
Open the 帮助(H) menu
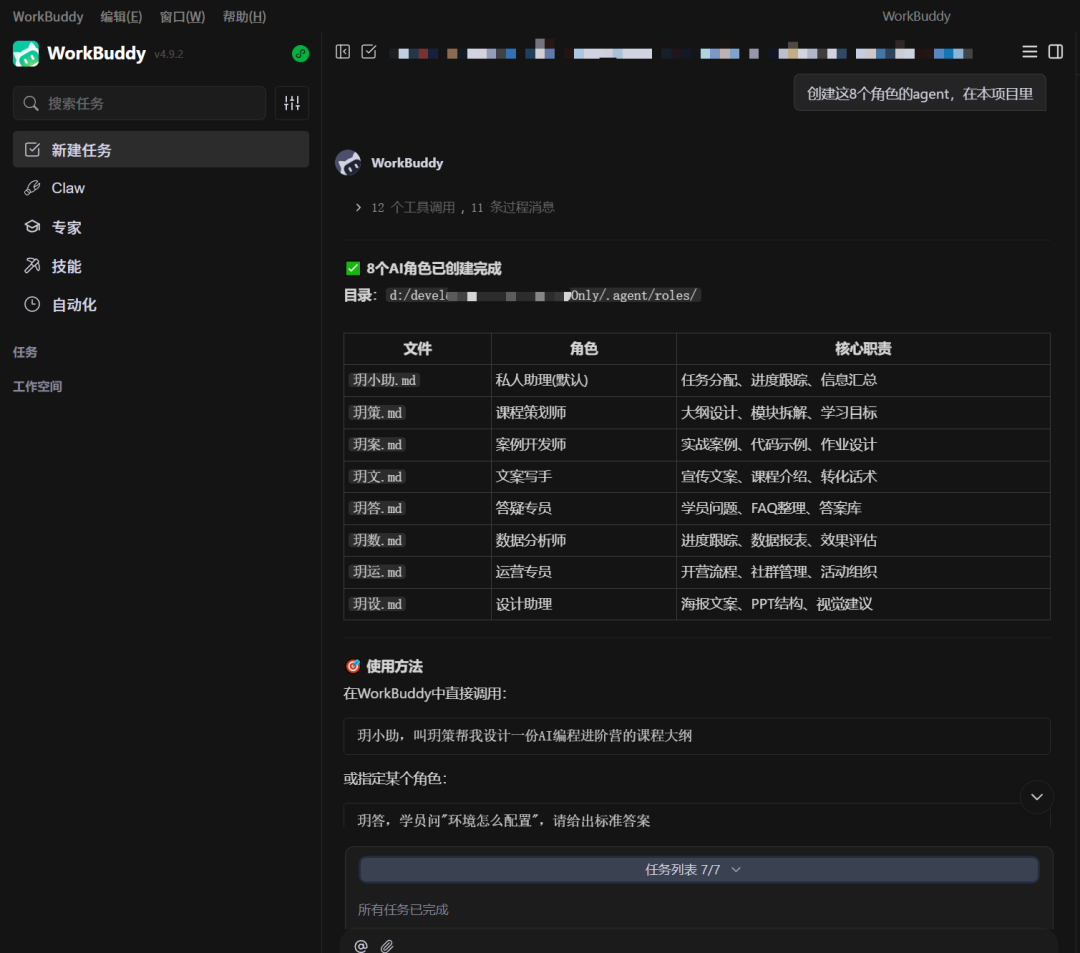click(245, 17)
